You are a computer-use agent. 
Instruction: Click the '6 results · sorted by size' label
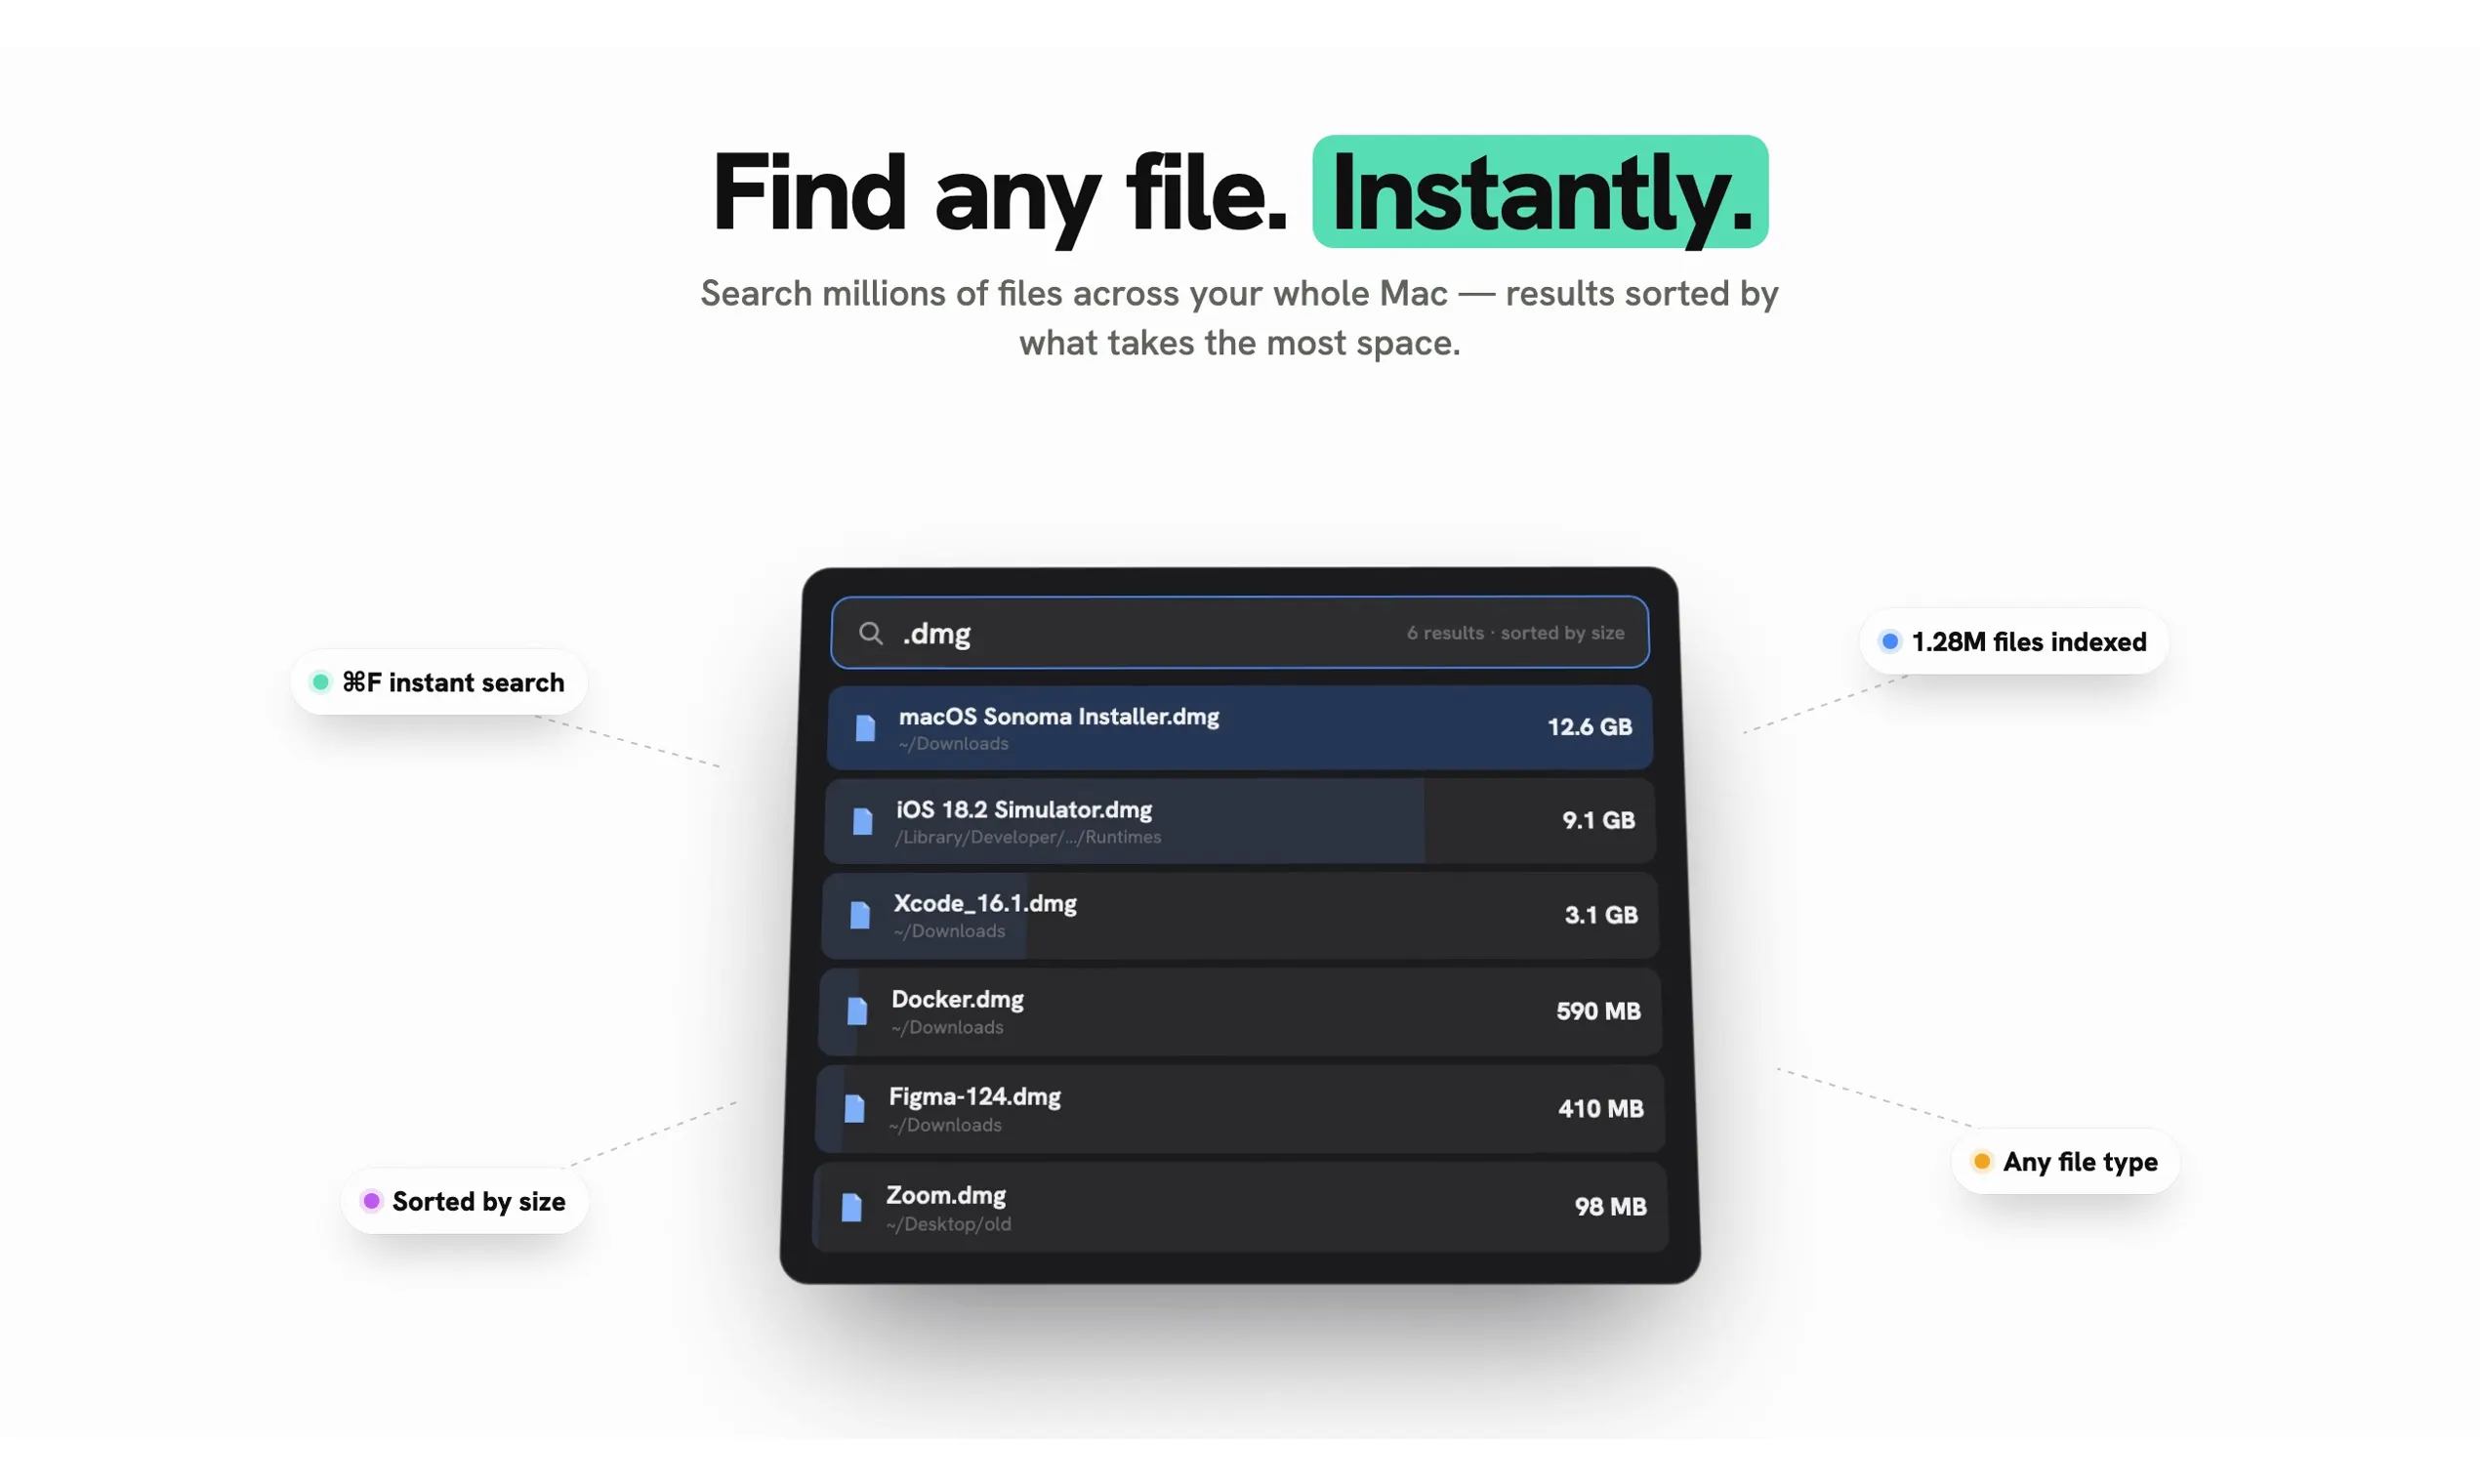[x=1515, y=633]
